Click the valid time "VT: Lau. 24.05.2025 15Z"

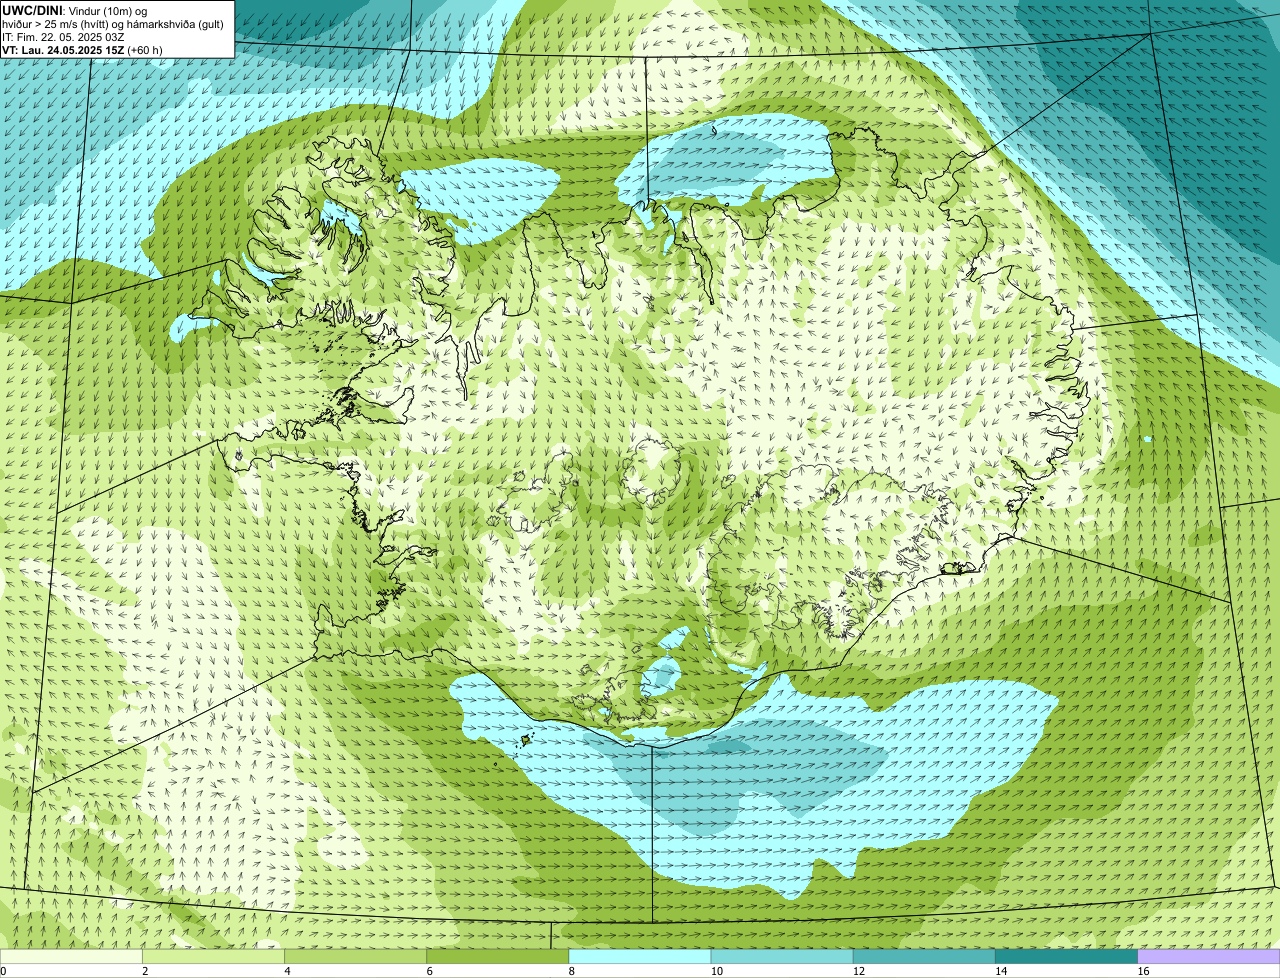click(63, 50)
